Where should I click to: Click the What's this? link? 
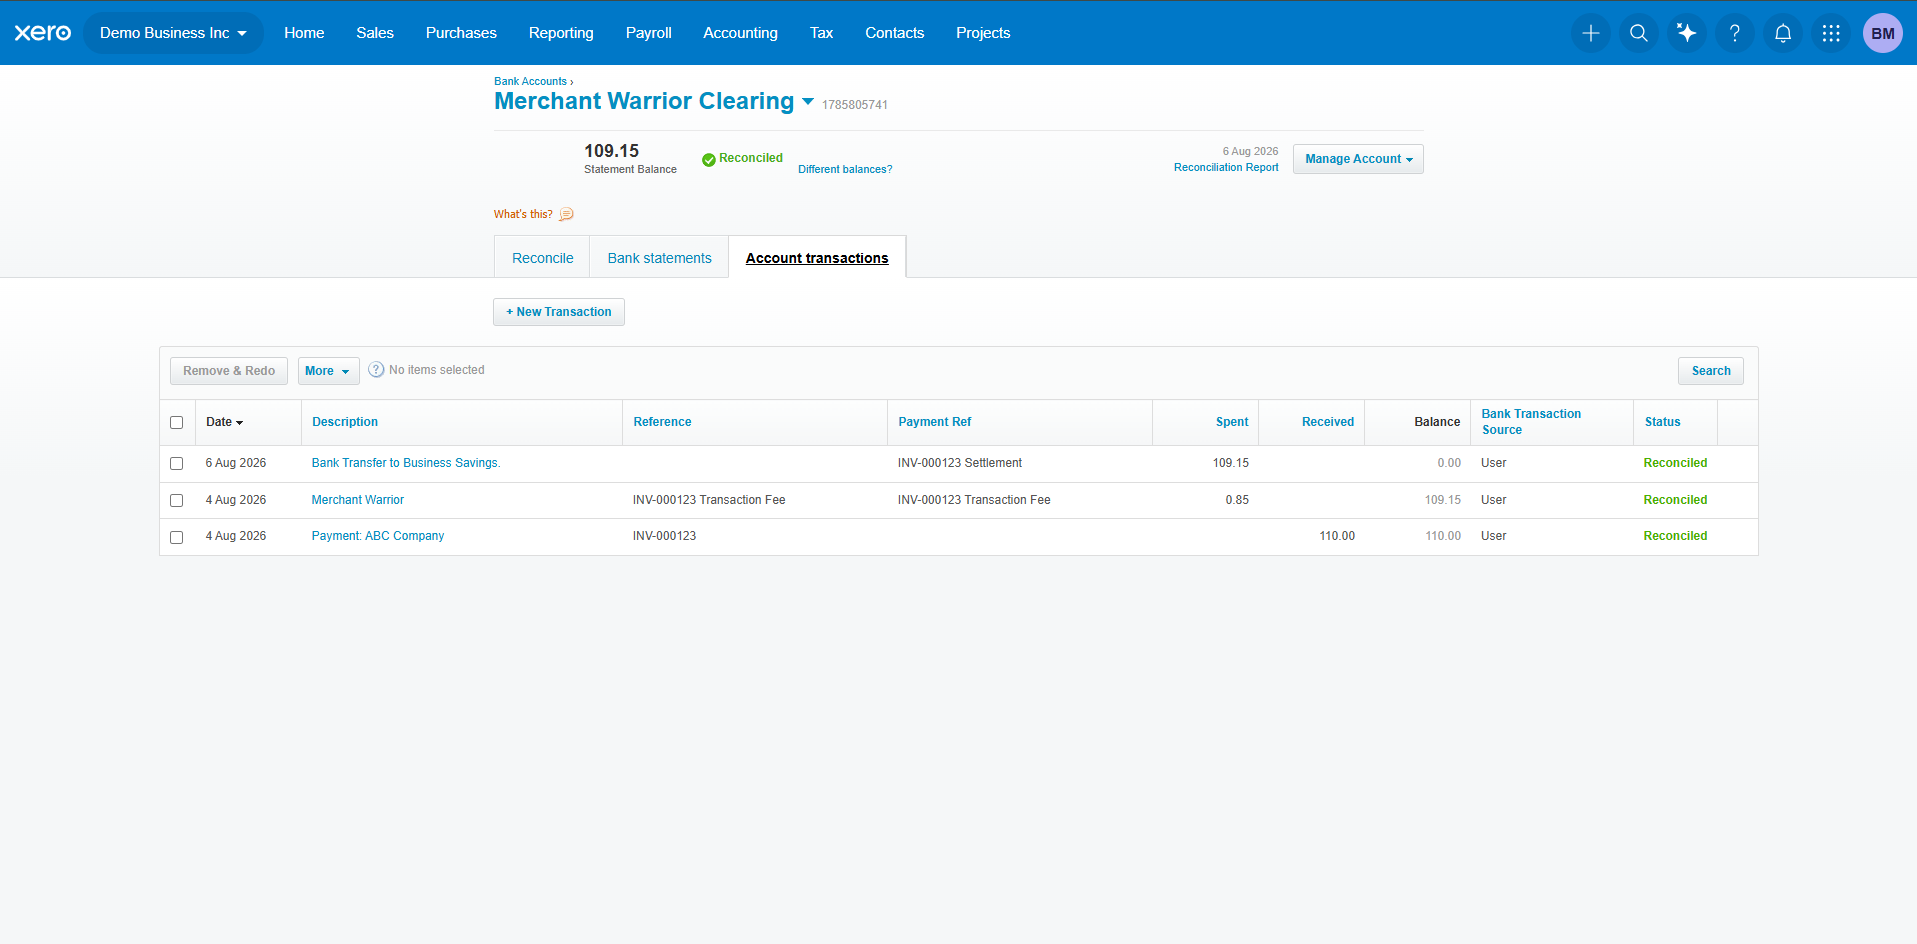click(523, 214)
